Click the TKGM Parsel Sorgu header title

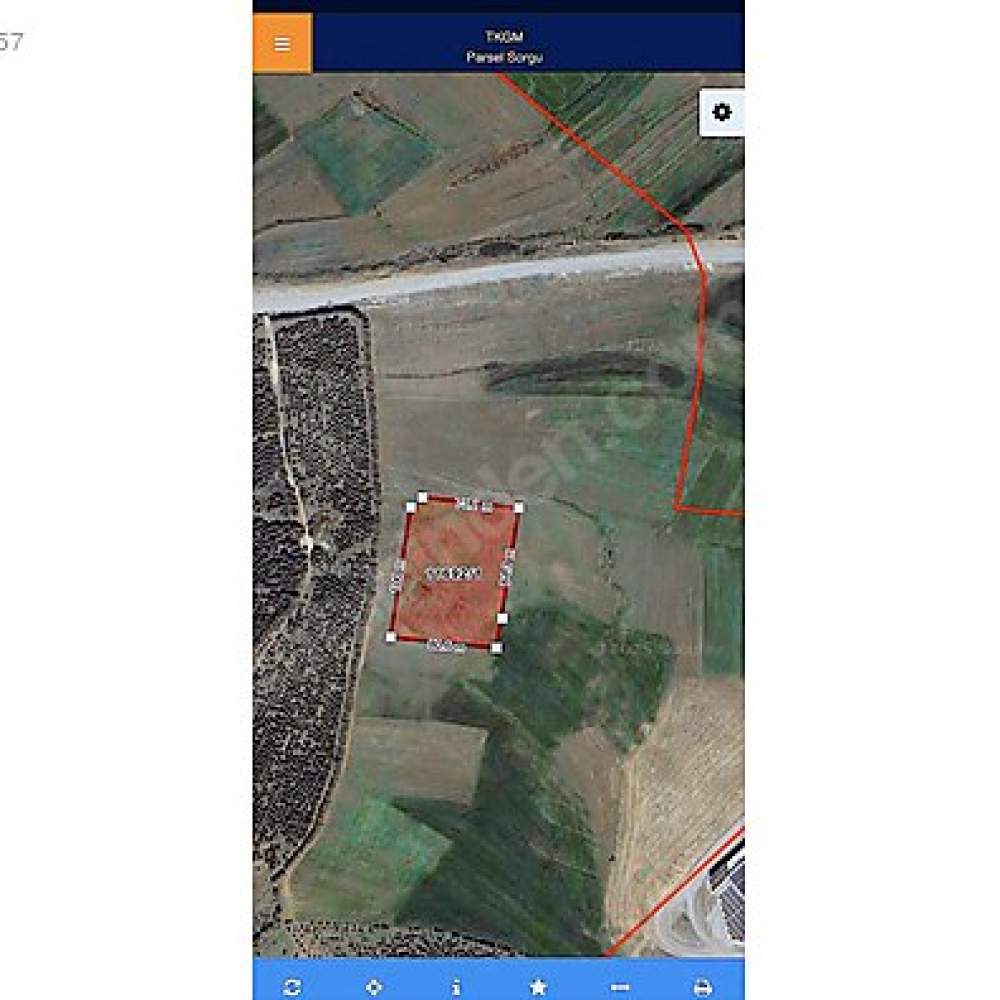tap(504, 47)
